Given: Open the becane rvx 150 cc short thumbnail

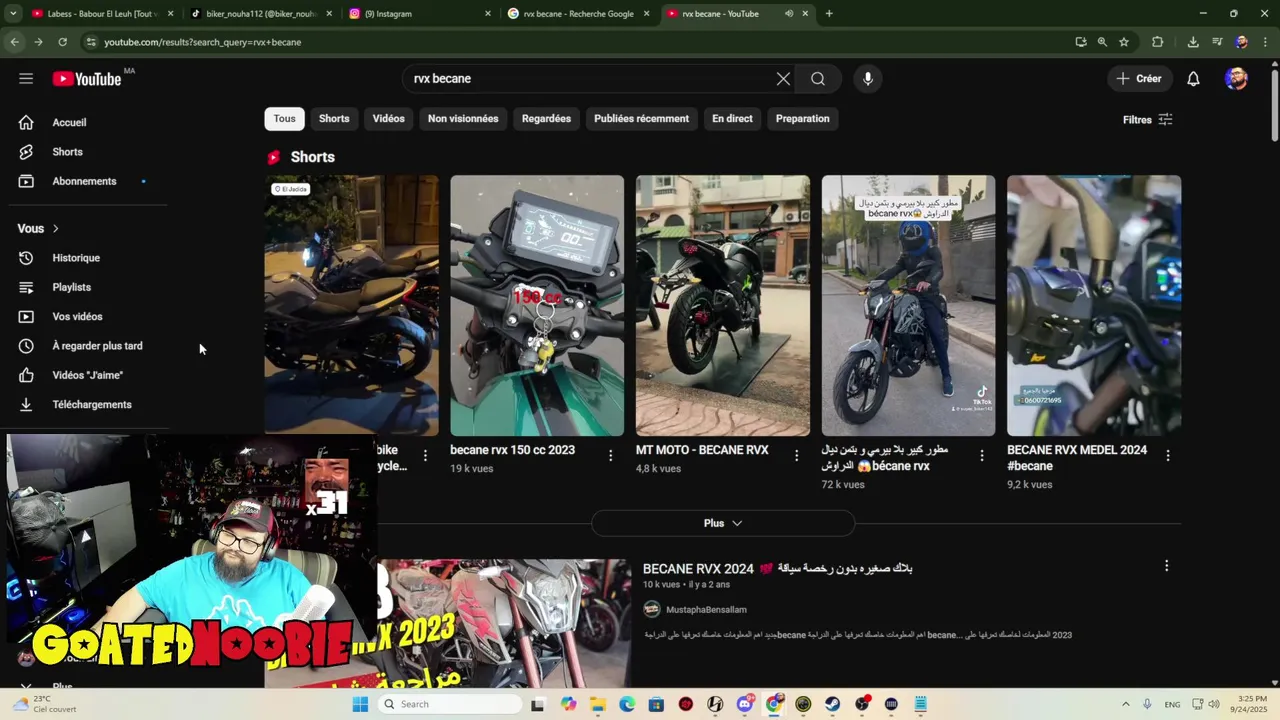Looking at the screenshot, I should click(x=537, y=305).
